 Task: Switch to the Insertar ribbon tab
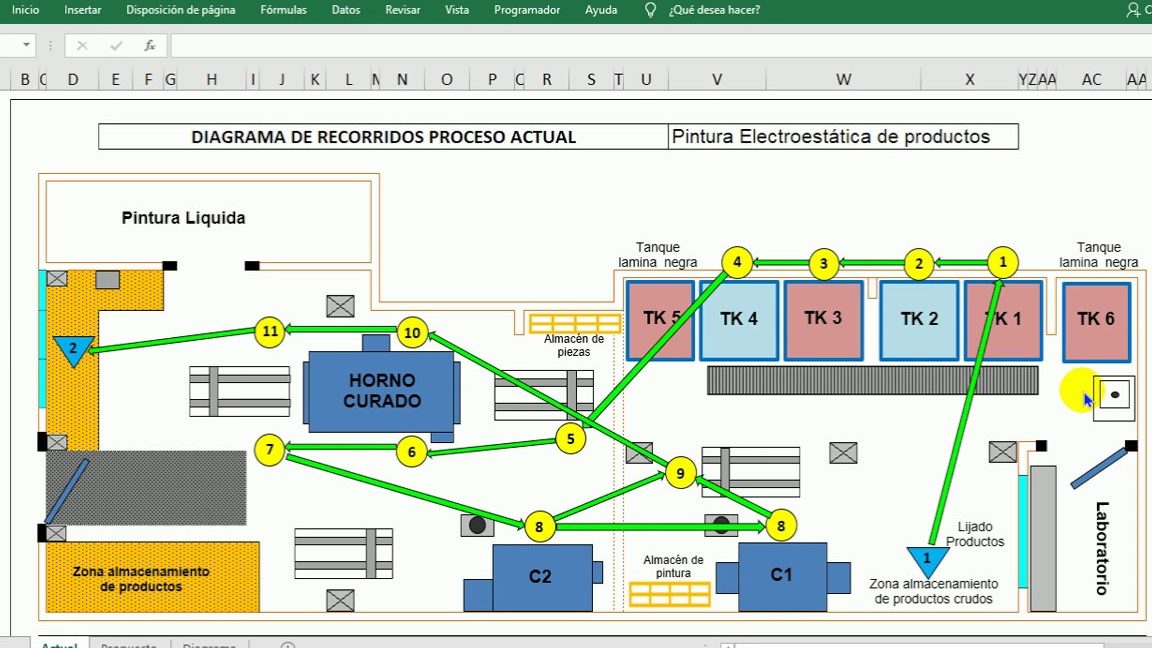tap(82, 9)
